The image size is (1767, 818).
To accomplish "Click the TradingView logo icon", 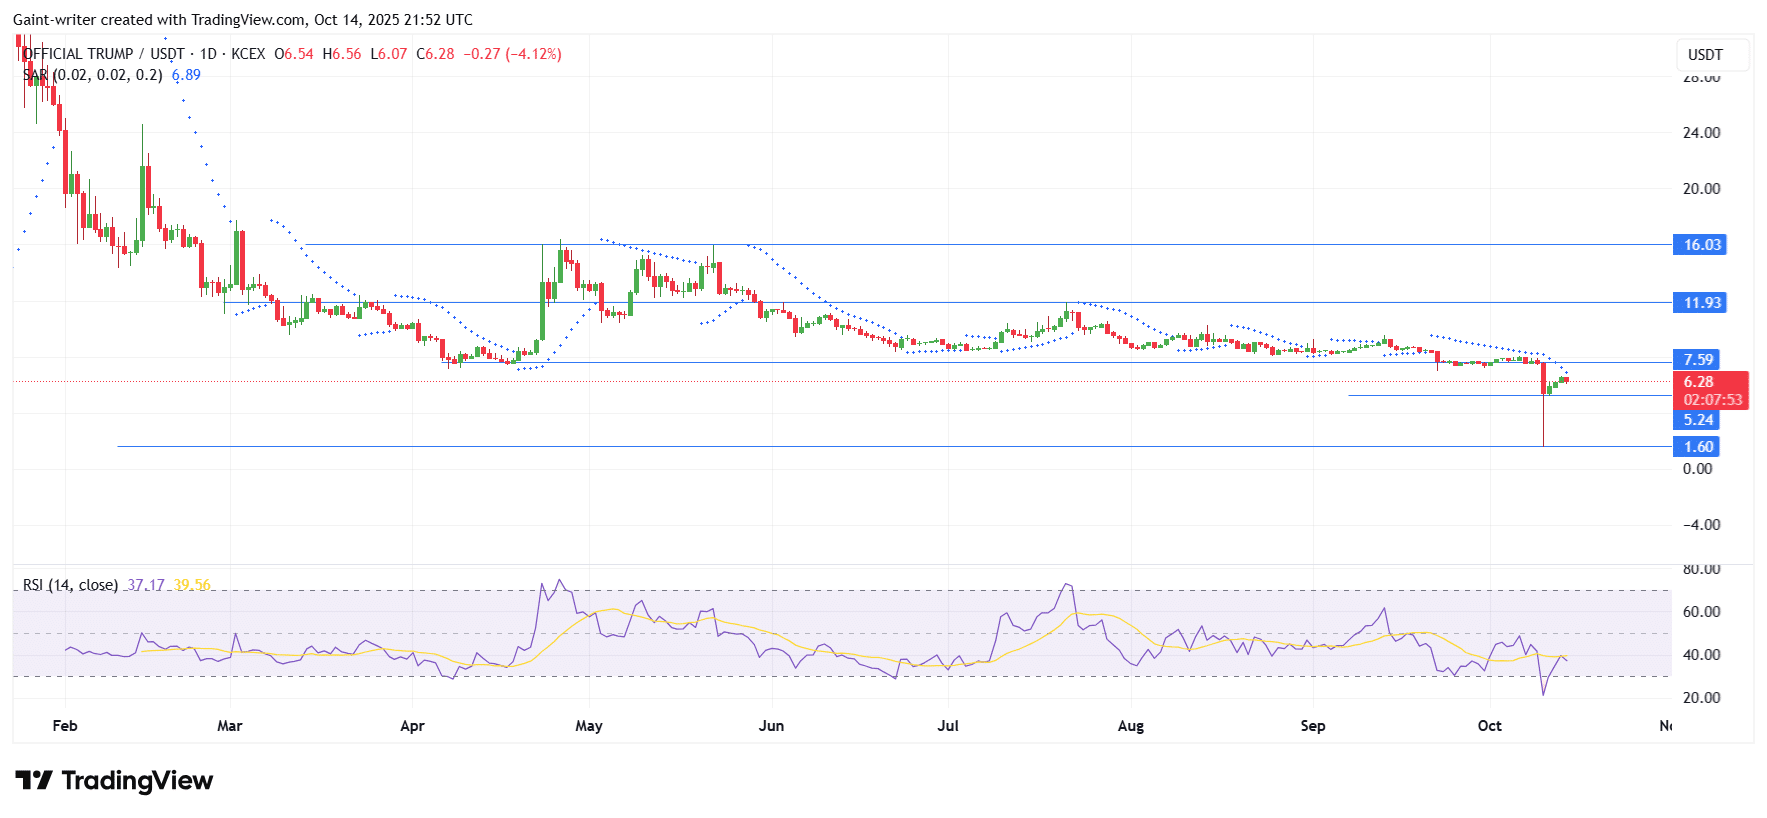I will (x=33, y=780).
